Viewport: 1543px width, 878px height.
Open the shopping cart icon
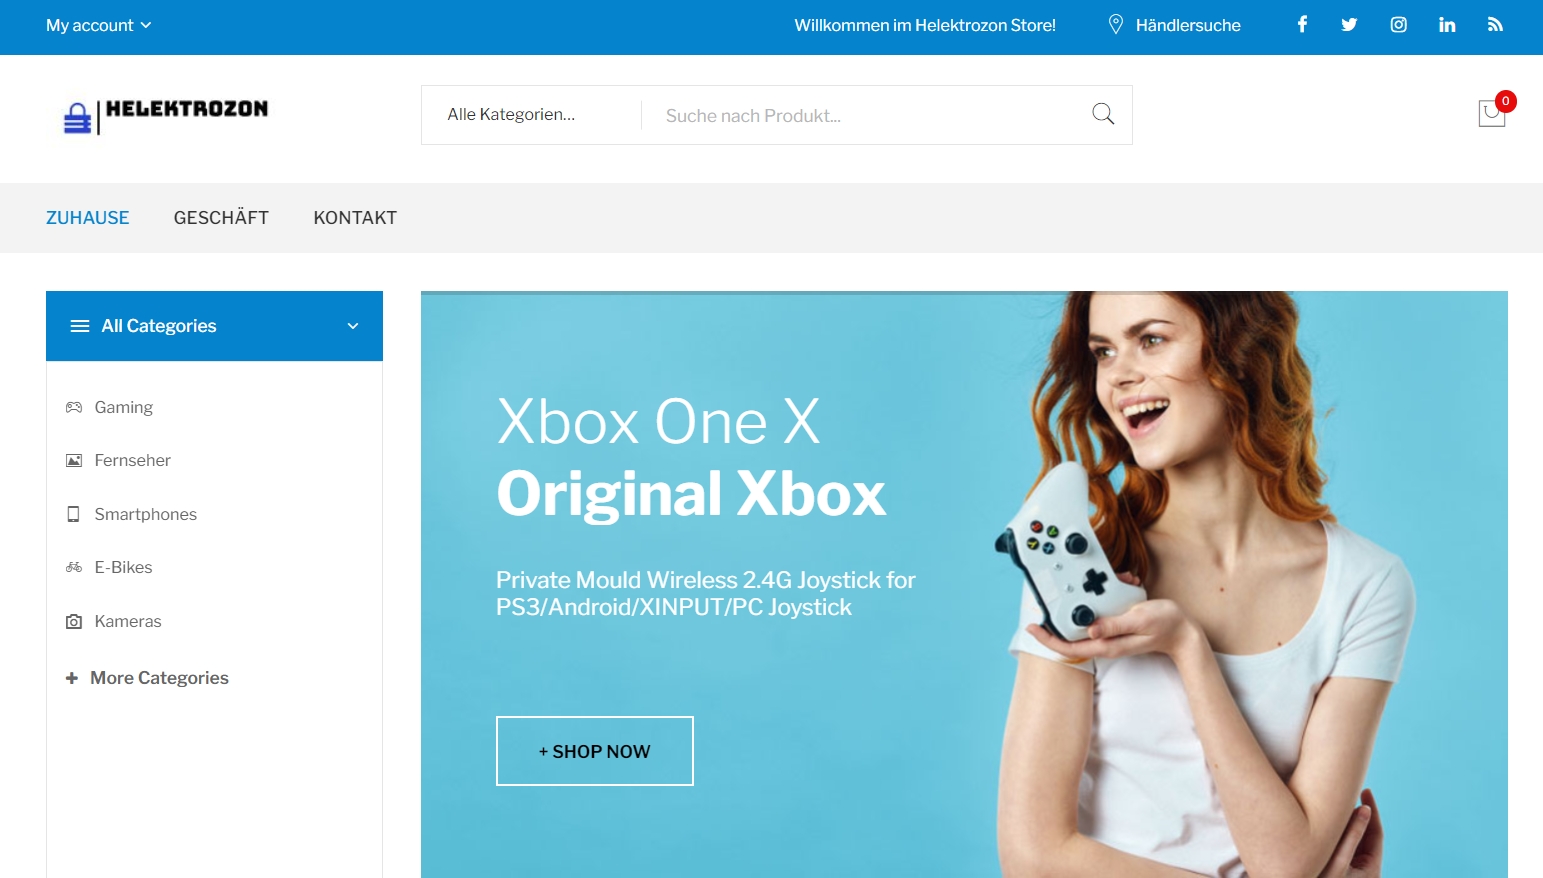click(1491, 113)
